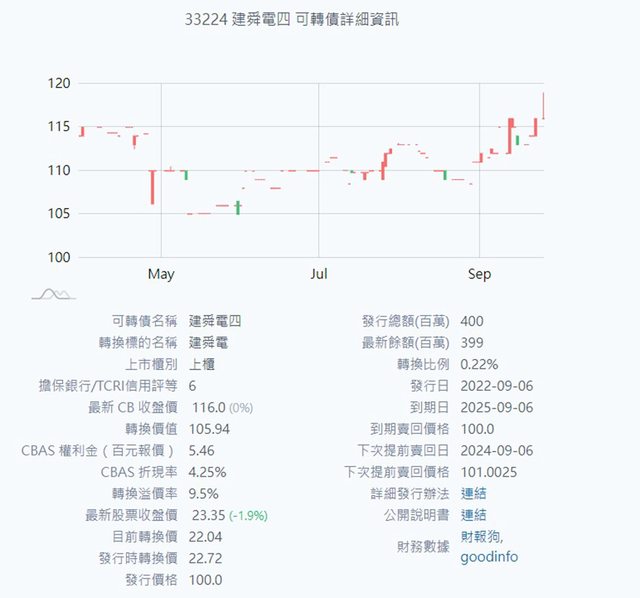Click the May label on the date axis

click(160, 274)
